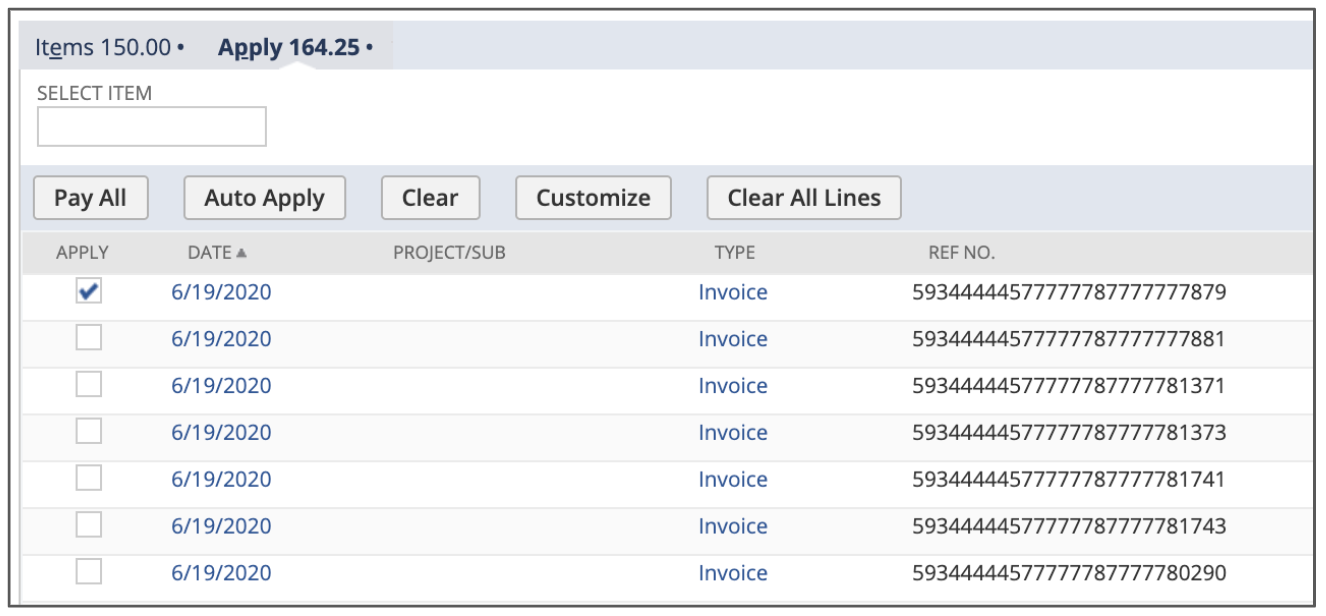Click the Auto Apply button
This screenshot has width=1326, height=616.
(x=264, y=198)
